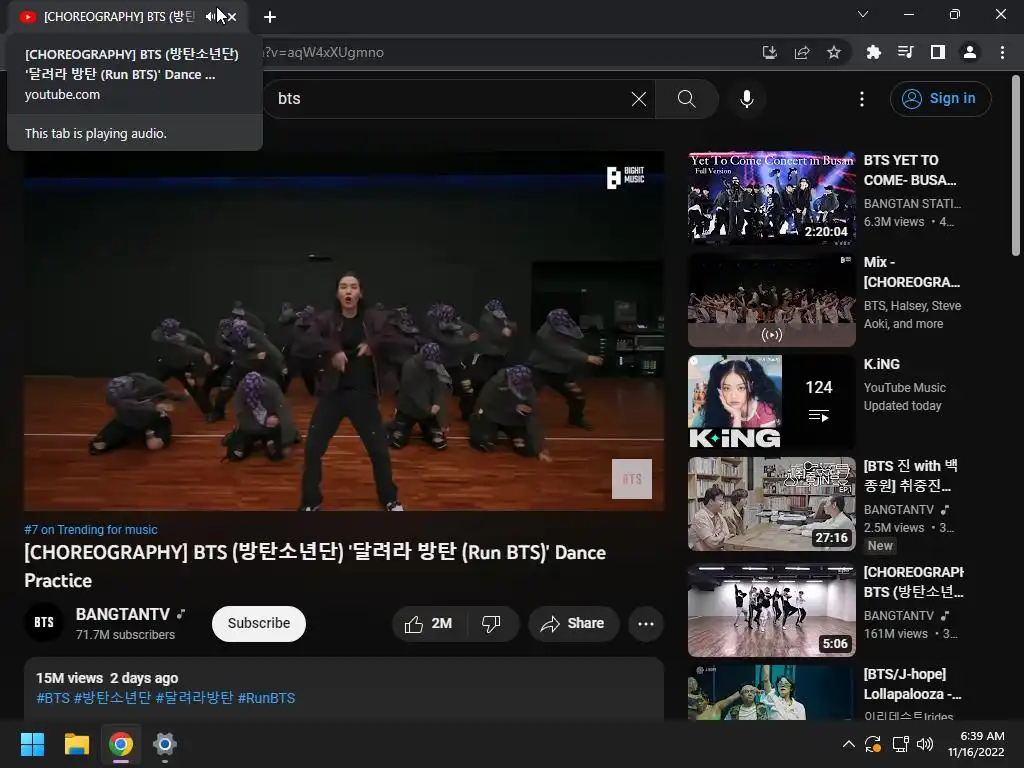1024x768 pixels.
Task: Open the Extensions puzzle icon
Action: (x=873, y=52)
